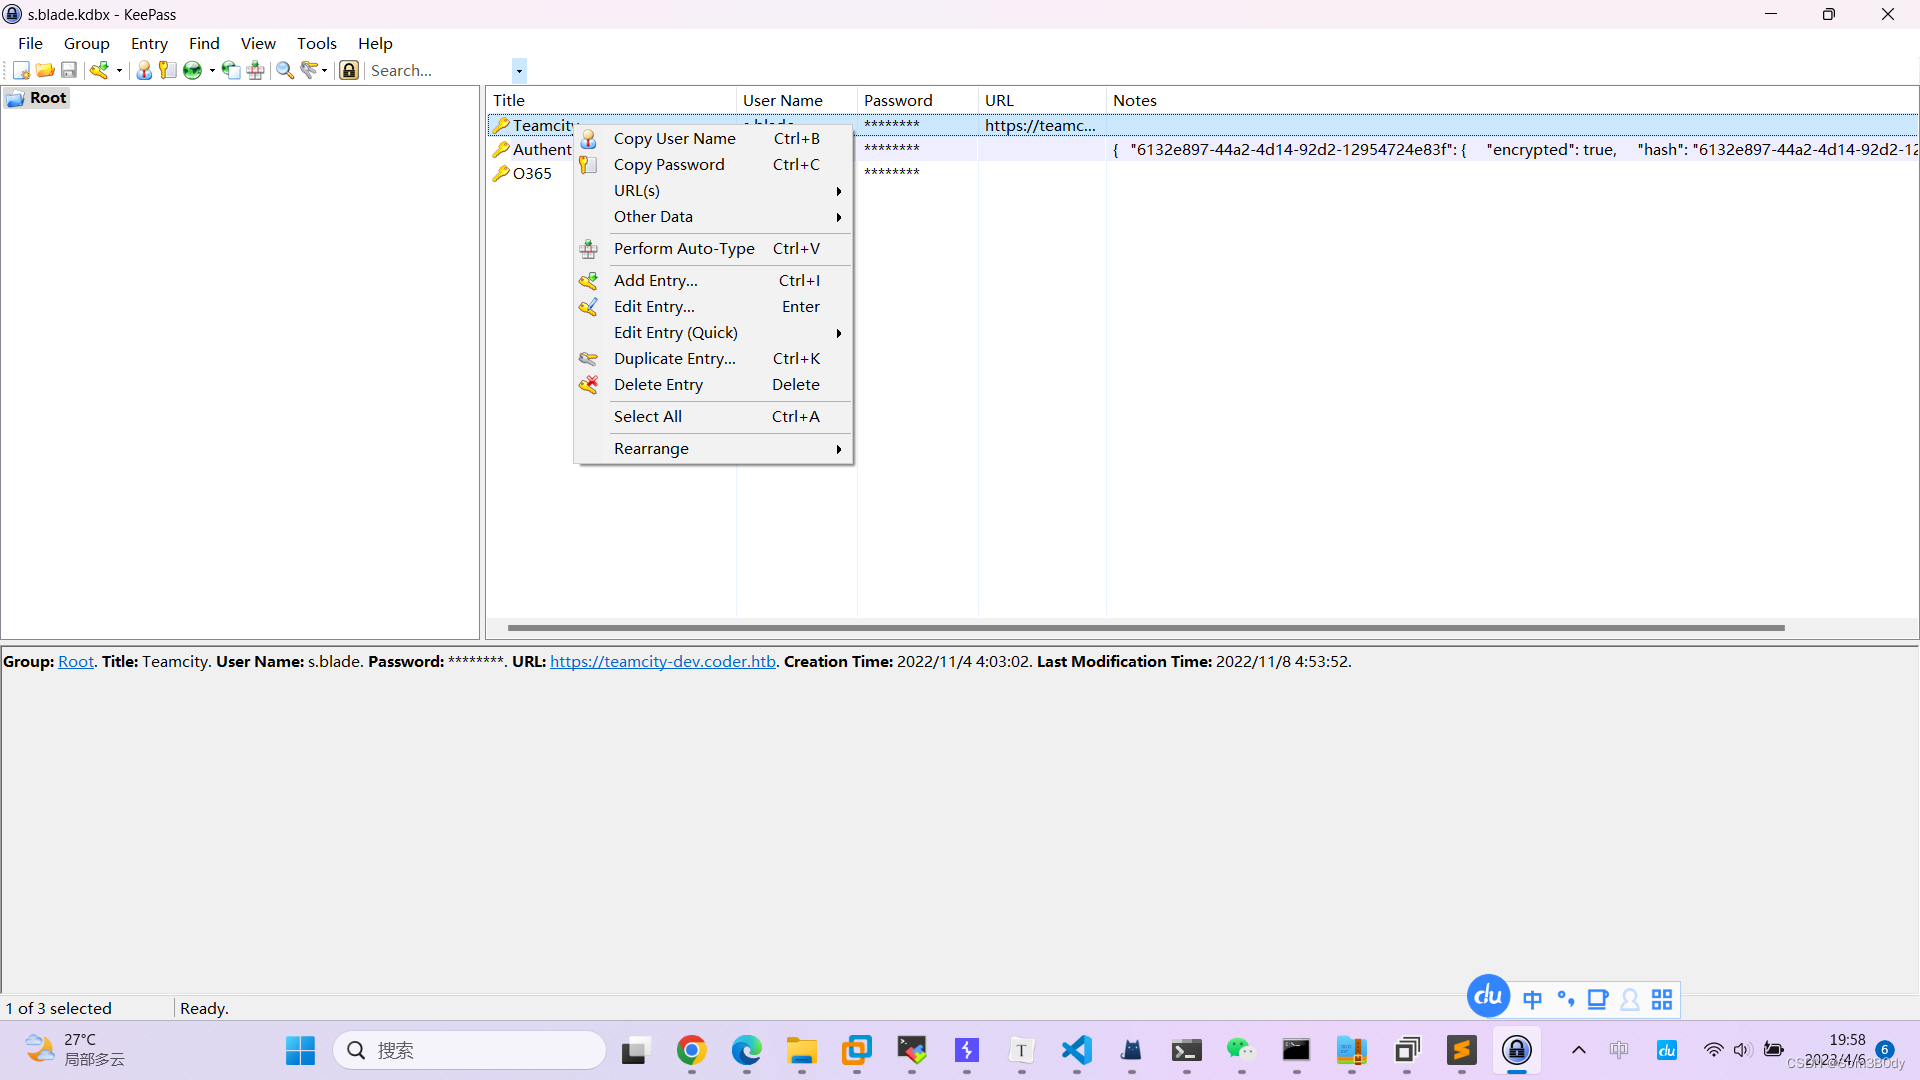The width and height of the screenshot is (1920, 1080).
Task: Show hidden system tray icons chevron
Action: [x=1579, y=1050]
